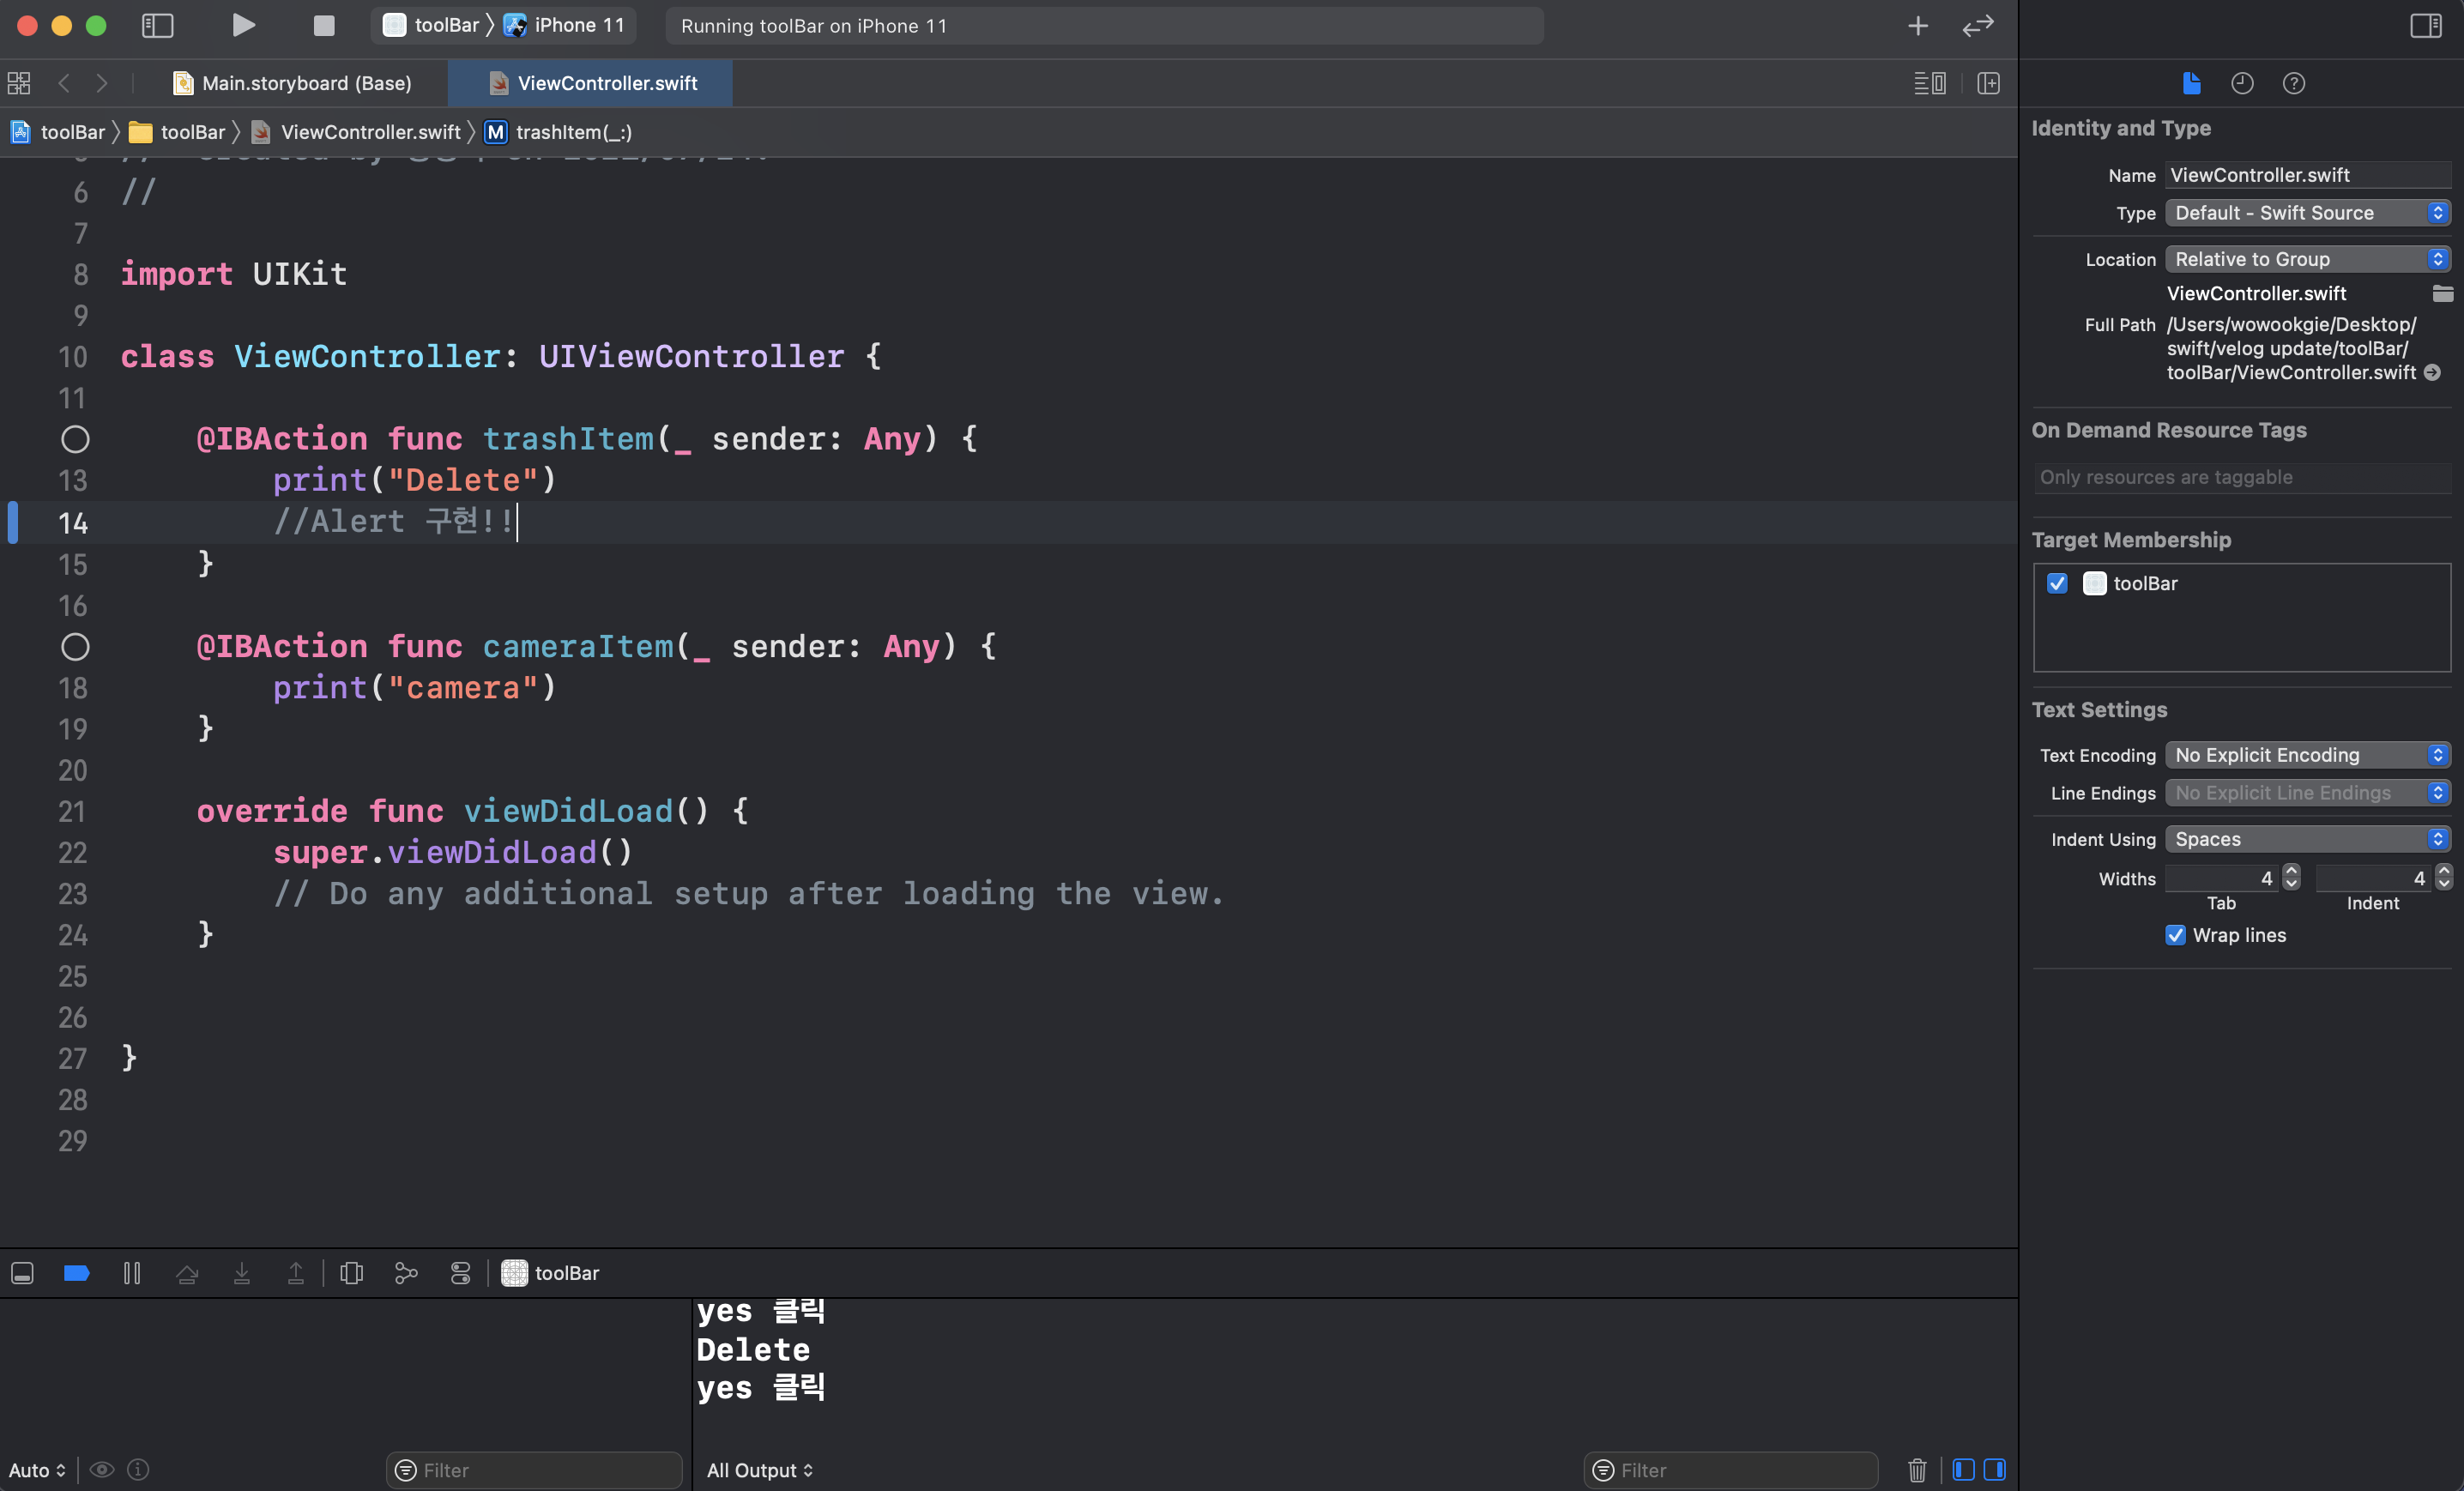
Task: Toggle breakpoints activation button
Action: coord(77,1273)
